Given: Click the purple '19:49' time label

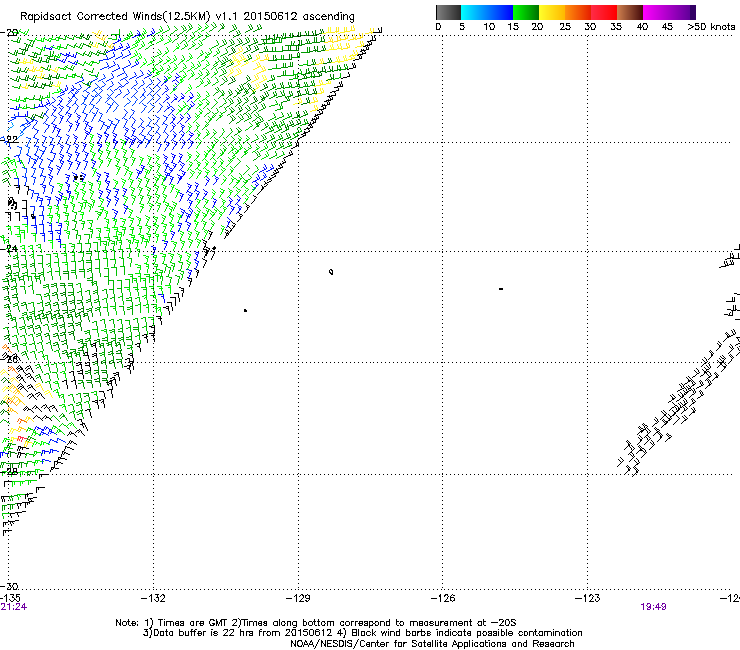Looking at the screenshot, I should [653, 607].
